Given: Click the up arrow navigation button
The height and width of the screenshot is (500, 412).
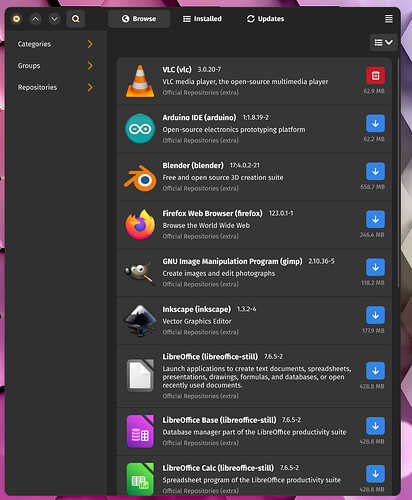Looking at the screenshot, I should (x=35, y=19).
